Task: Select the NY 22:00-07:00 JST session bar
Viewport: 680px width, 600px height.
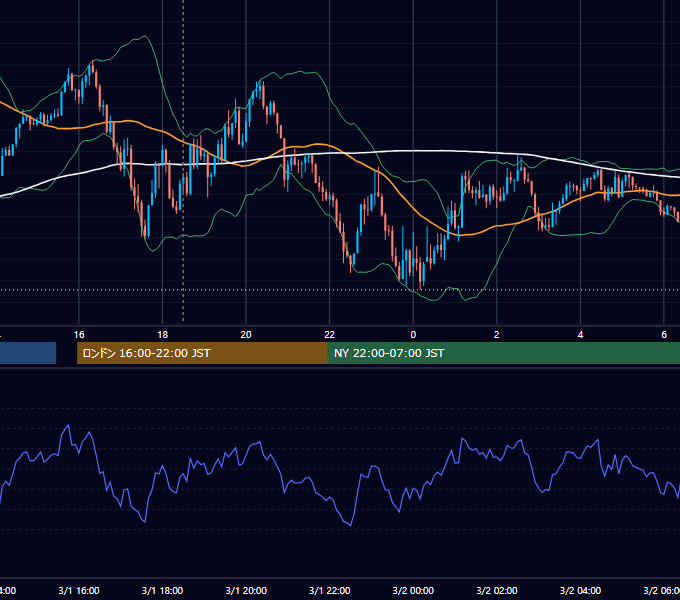Action: (x=503, y=353)
